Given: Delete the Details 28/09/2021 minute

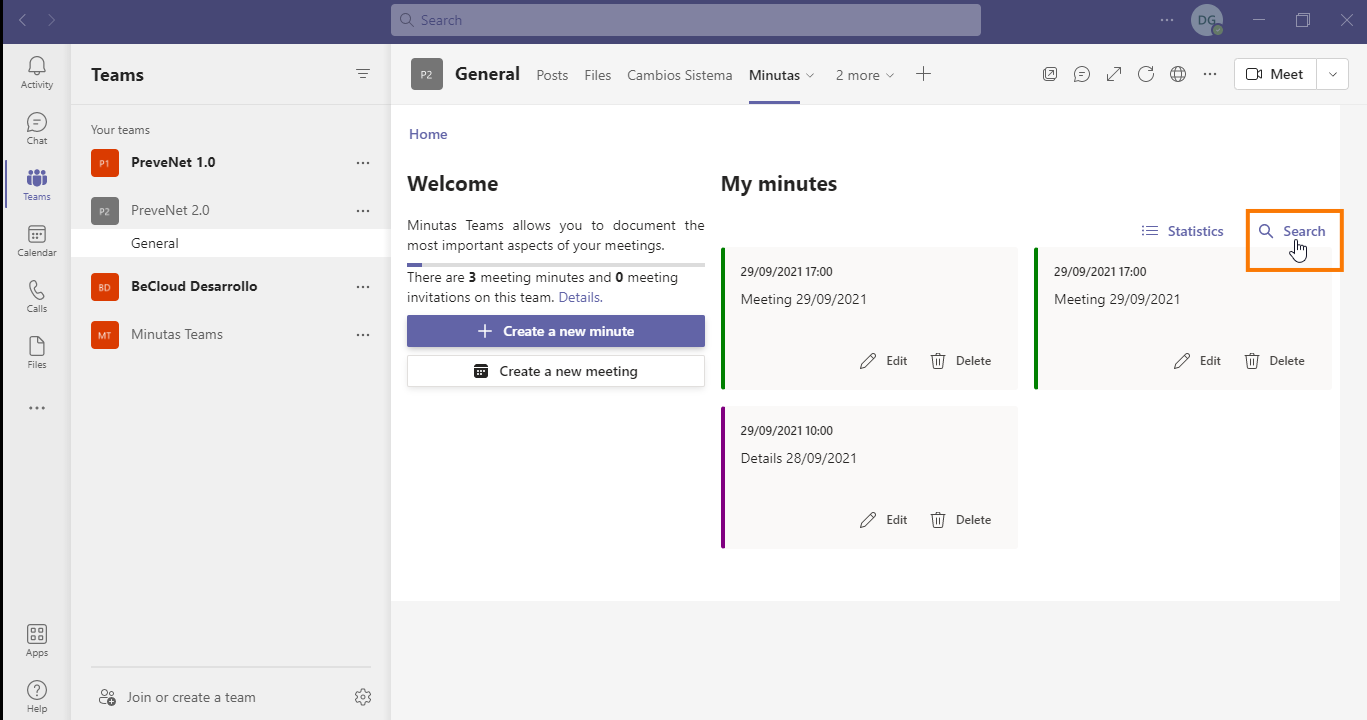Looking at the screenshot, I should point(961,520).
